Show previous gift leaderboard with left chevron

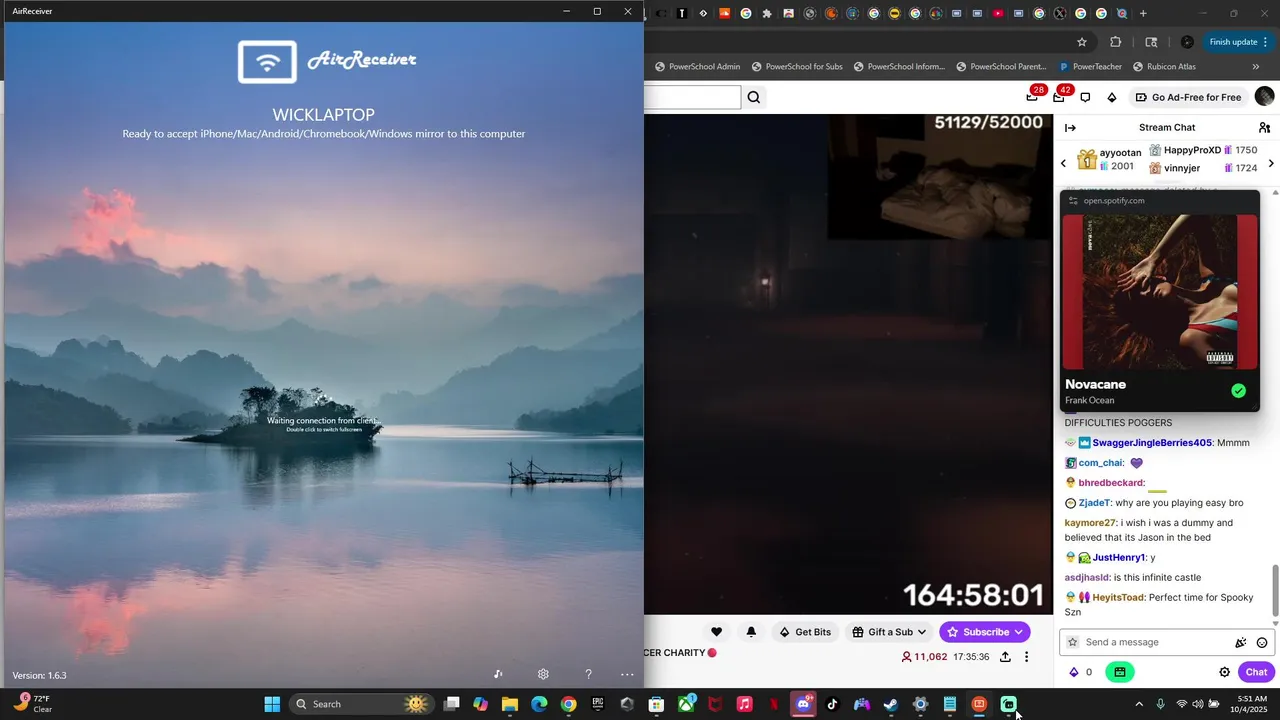click(1064, 162)
